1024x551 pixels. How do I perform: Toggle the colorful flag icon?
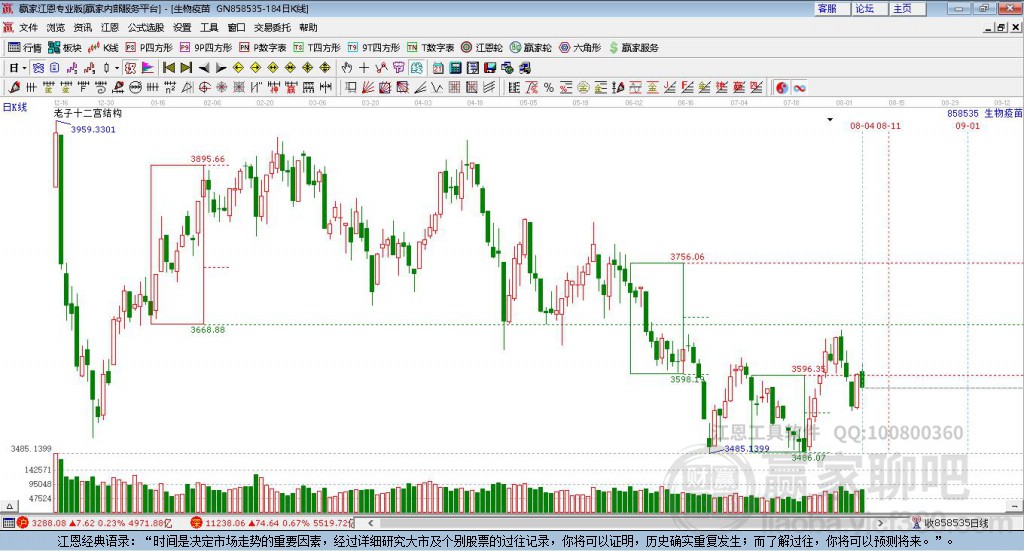point(148,67)
